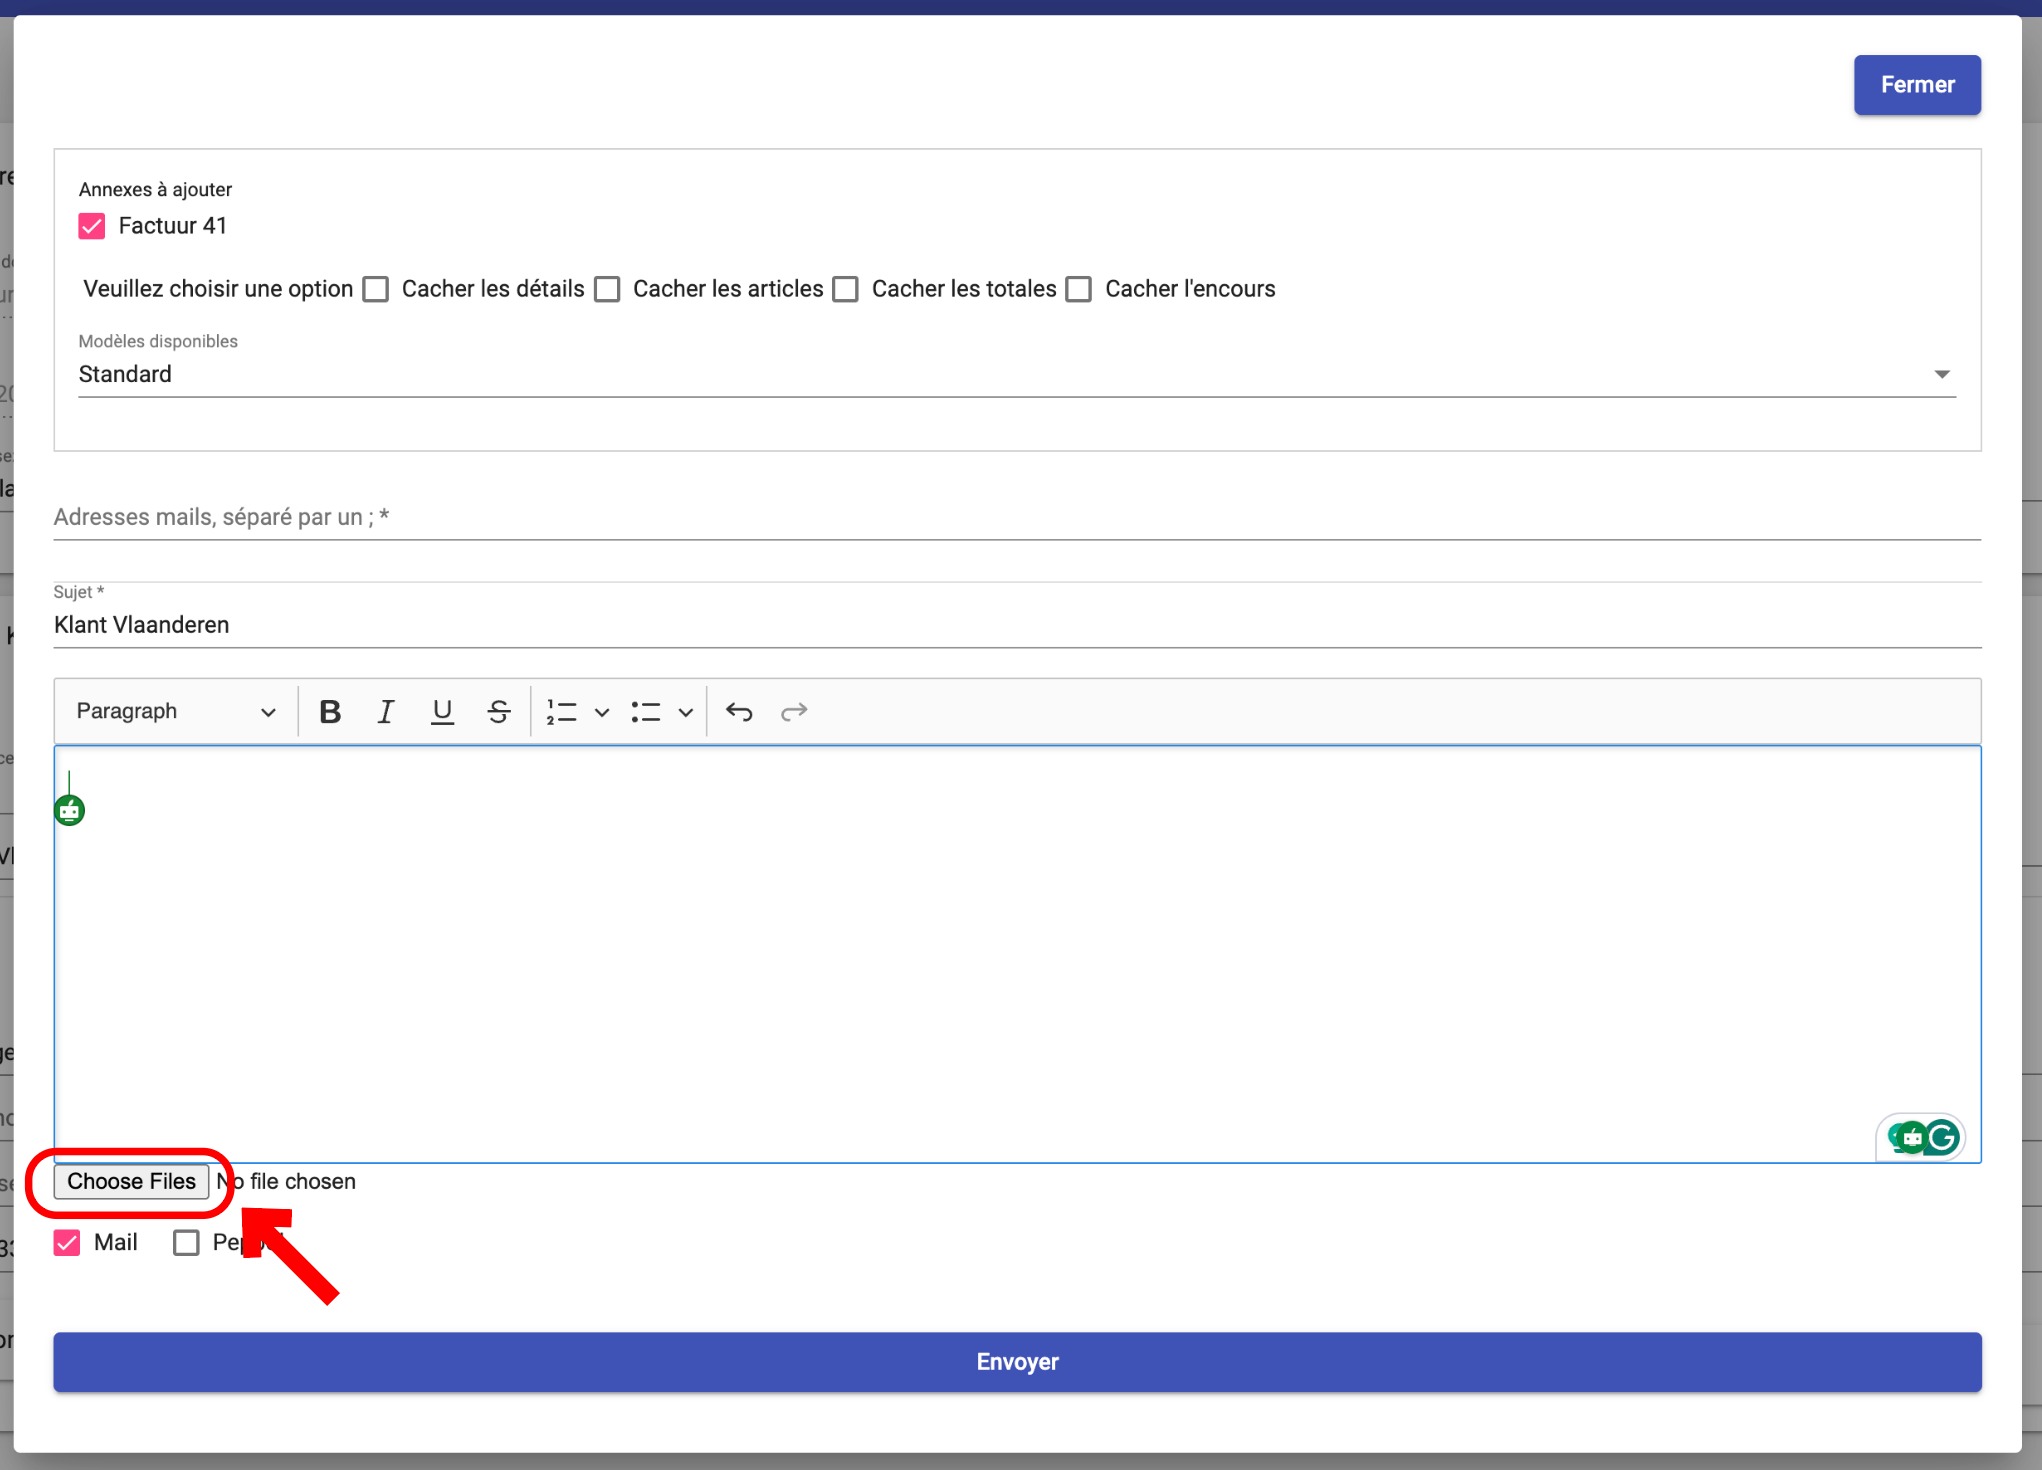Expand bulleted list style options
The width and height of the screenshot is (2042, 1470).
686,711
